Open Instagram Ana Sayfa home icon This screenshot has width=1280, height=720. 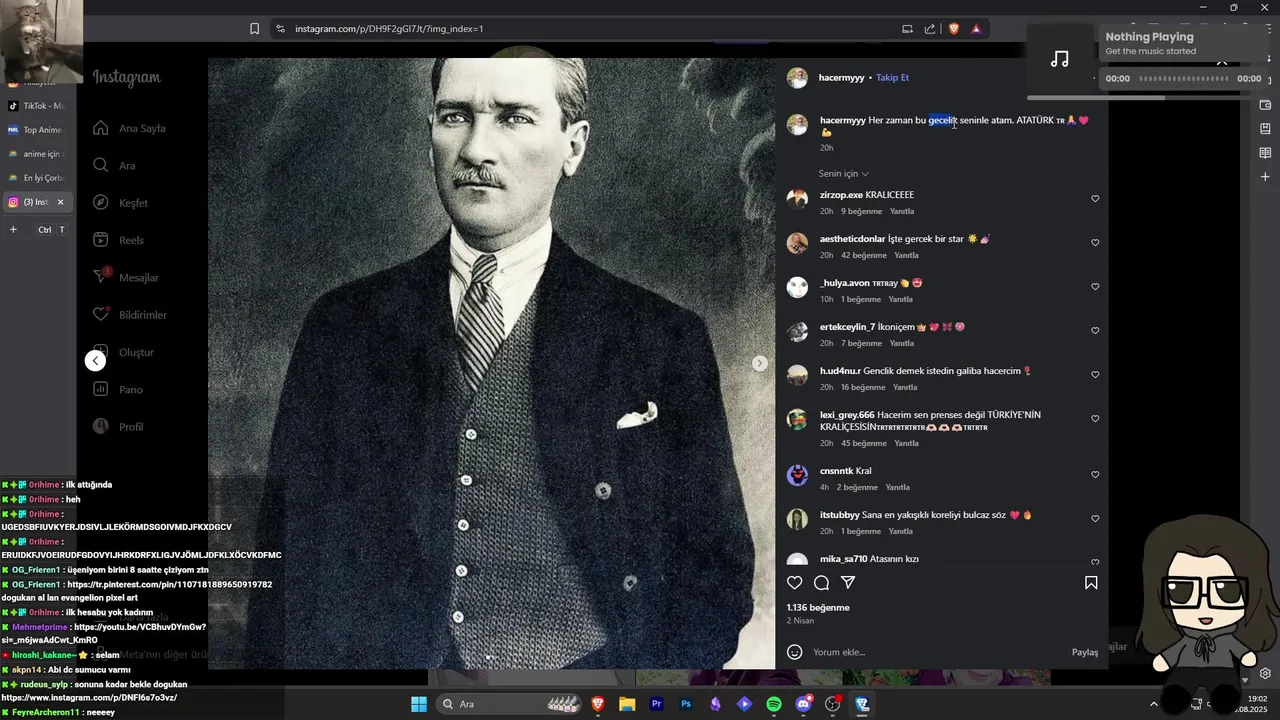101,128
